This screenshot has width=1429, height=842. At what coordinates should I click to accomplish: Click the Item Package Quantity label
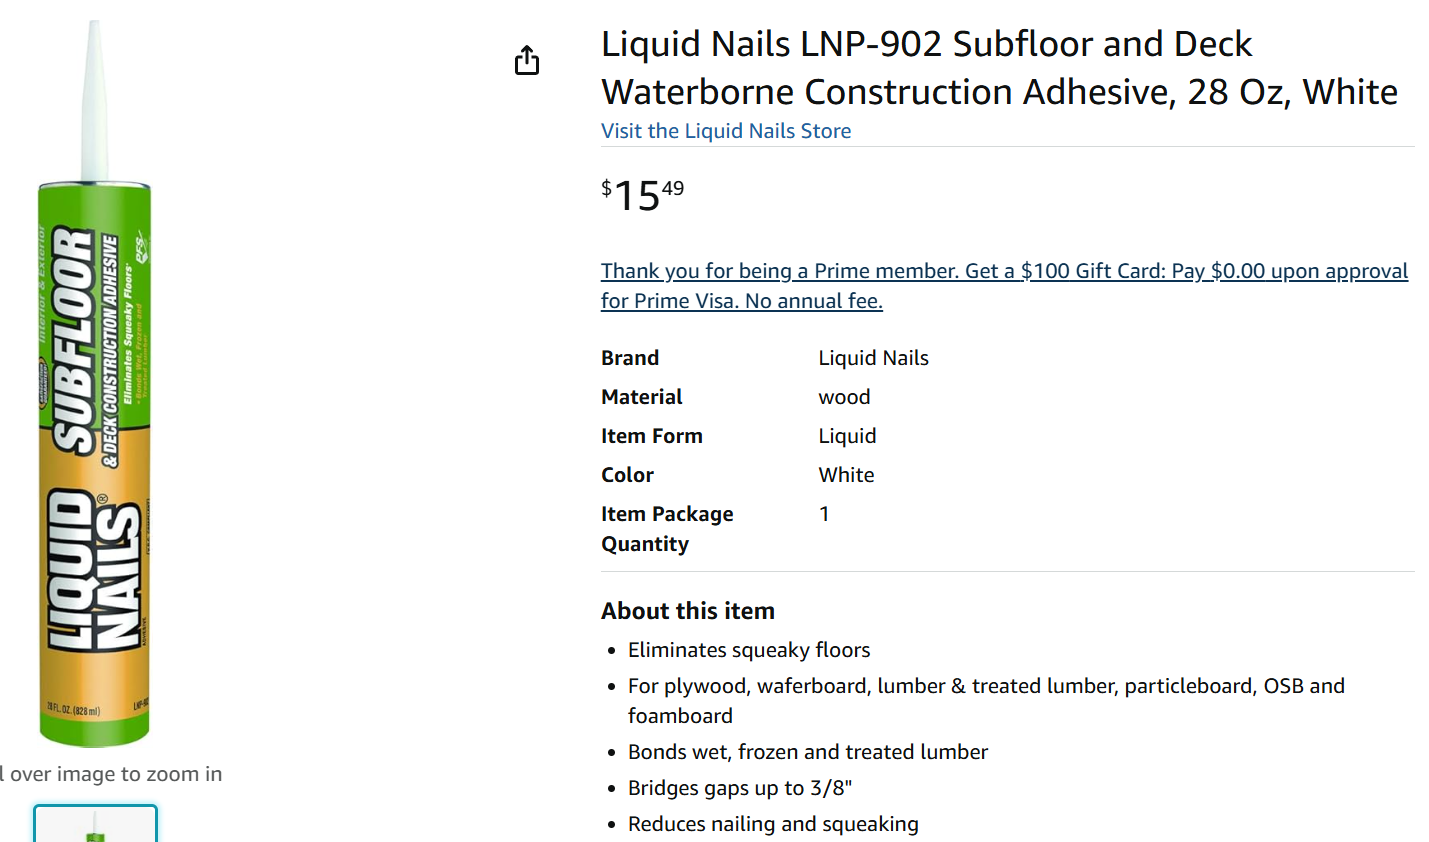(667, 529)
